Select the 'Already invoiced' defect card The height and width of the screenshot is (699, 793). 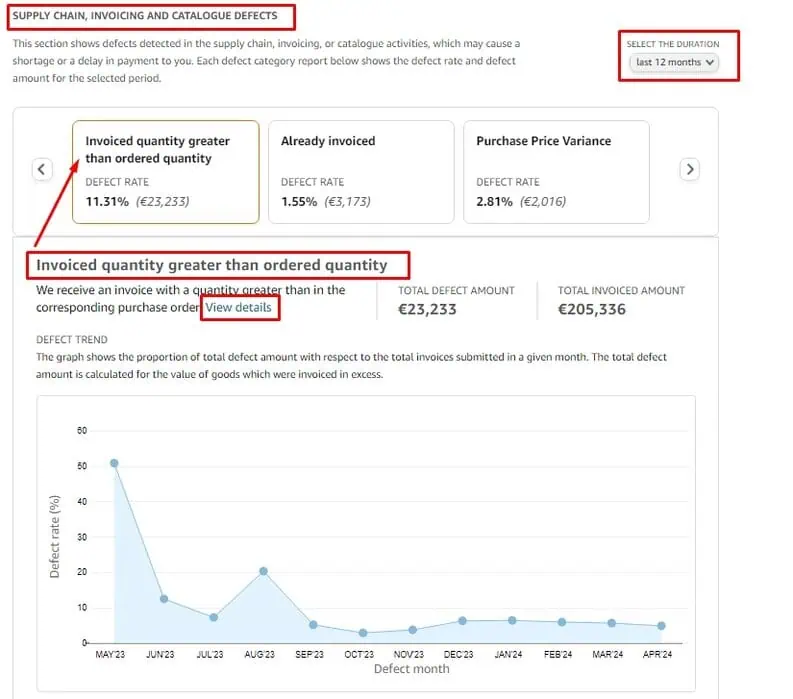[361, 172]
